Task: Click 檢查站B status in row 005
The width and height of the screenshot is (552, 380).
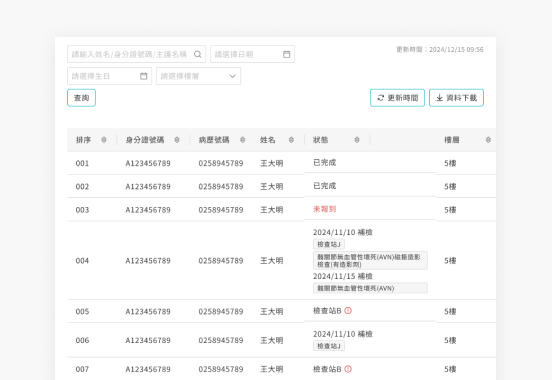Action: click(327, 311)
